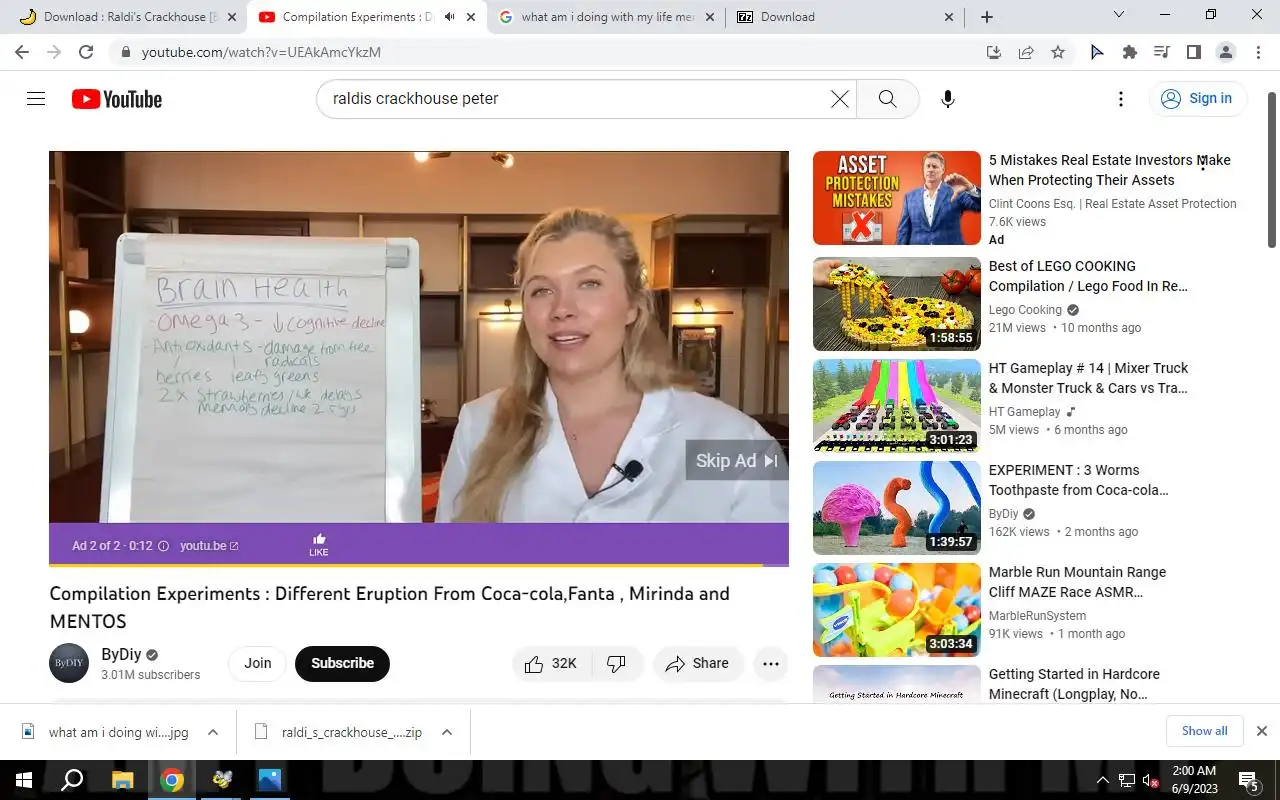Screen dimensions: 1280x800
Task: Open Getting Started in Hardcore Minecraft
Action: click(1074, 684)
